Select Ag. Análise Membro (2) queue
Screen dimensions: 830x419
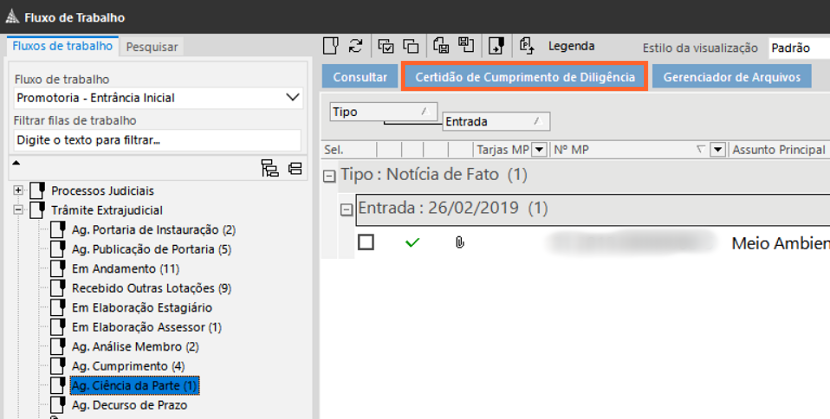point(135,347)
